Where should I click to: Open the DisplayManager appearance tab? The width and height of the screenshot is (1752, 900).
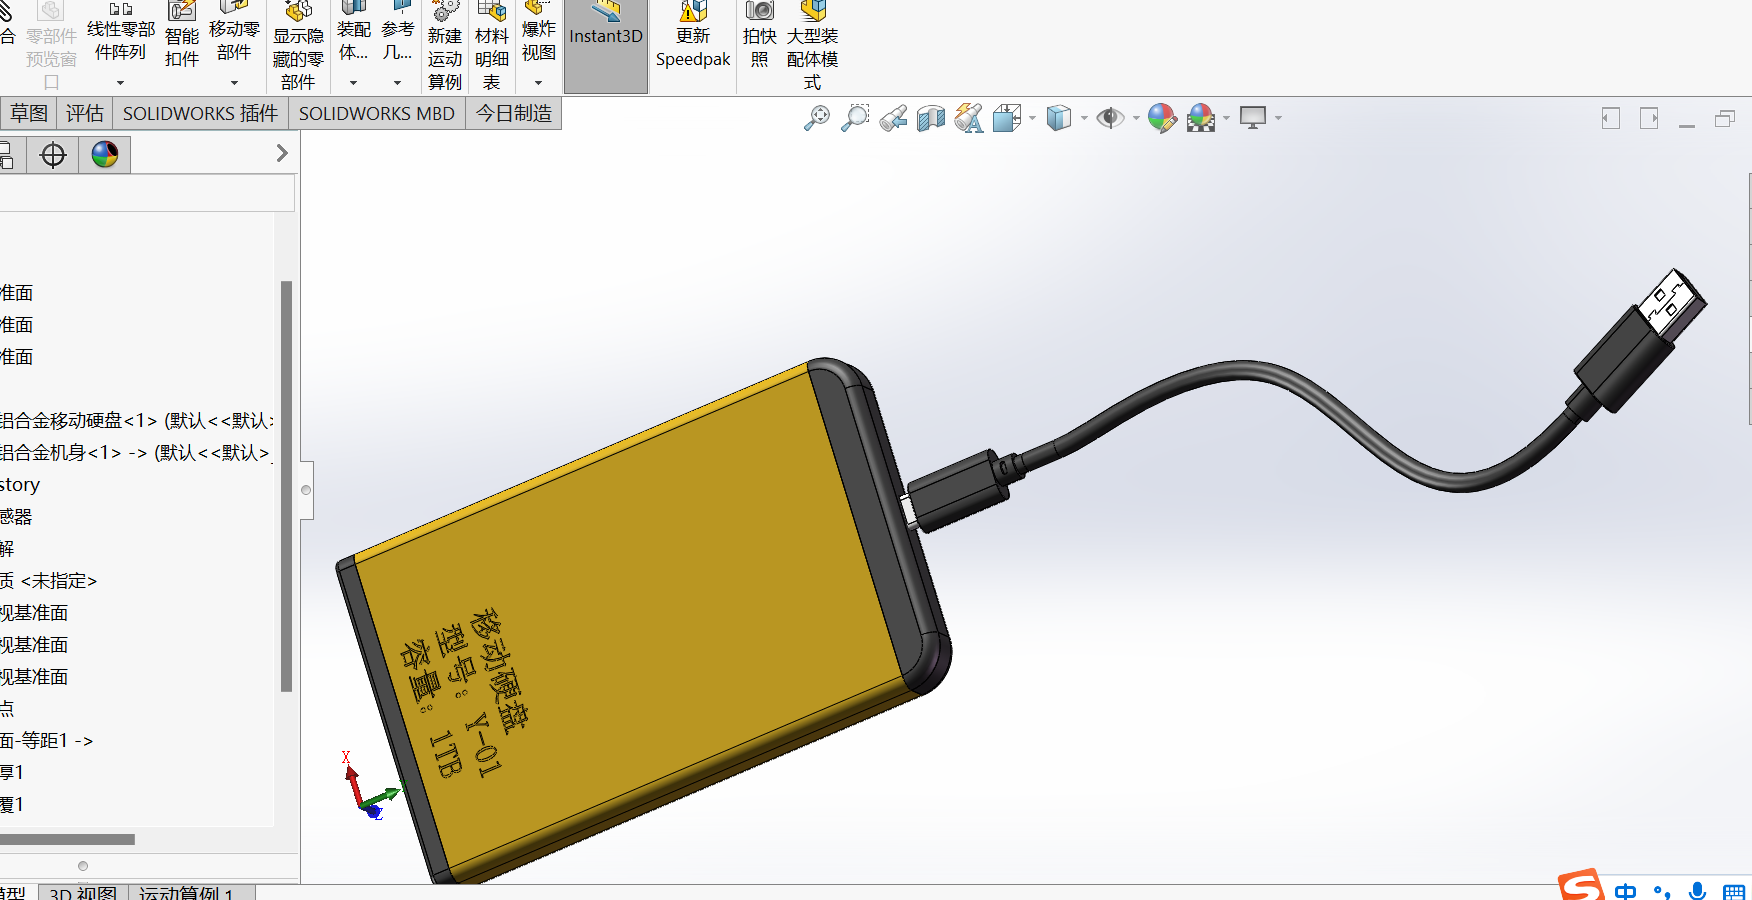click(x=105, y=154)
